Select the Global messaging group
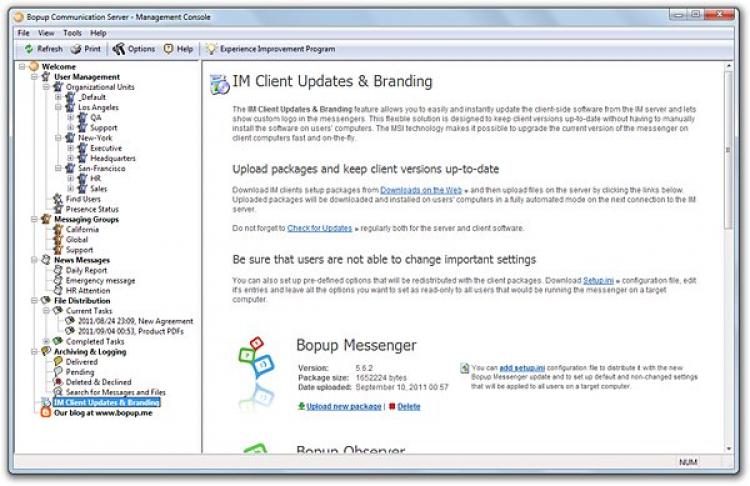Screen dimensions: 750x486 point(77,240)
